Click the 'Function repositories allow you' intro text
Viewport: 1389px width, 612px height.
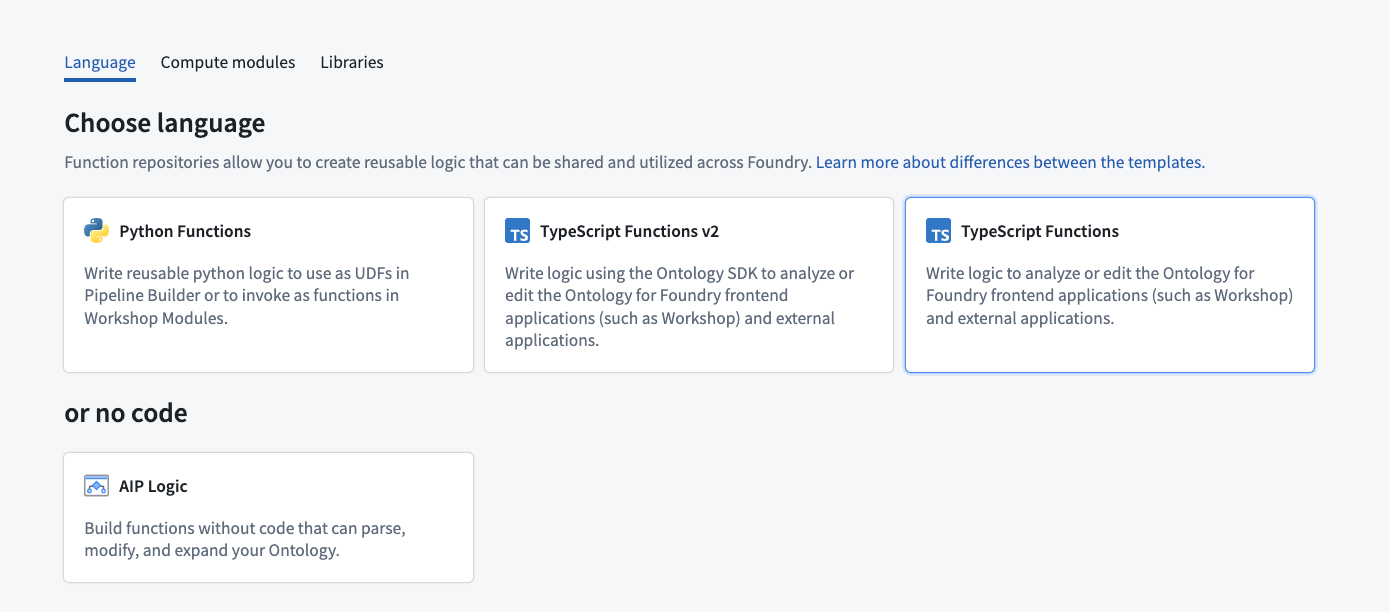[438, 162]
